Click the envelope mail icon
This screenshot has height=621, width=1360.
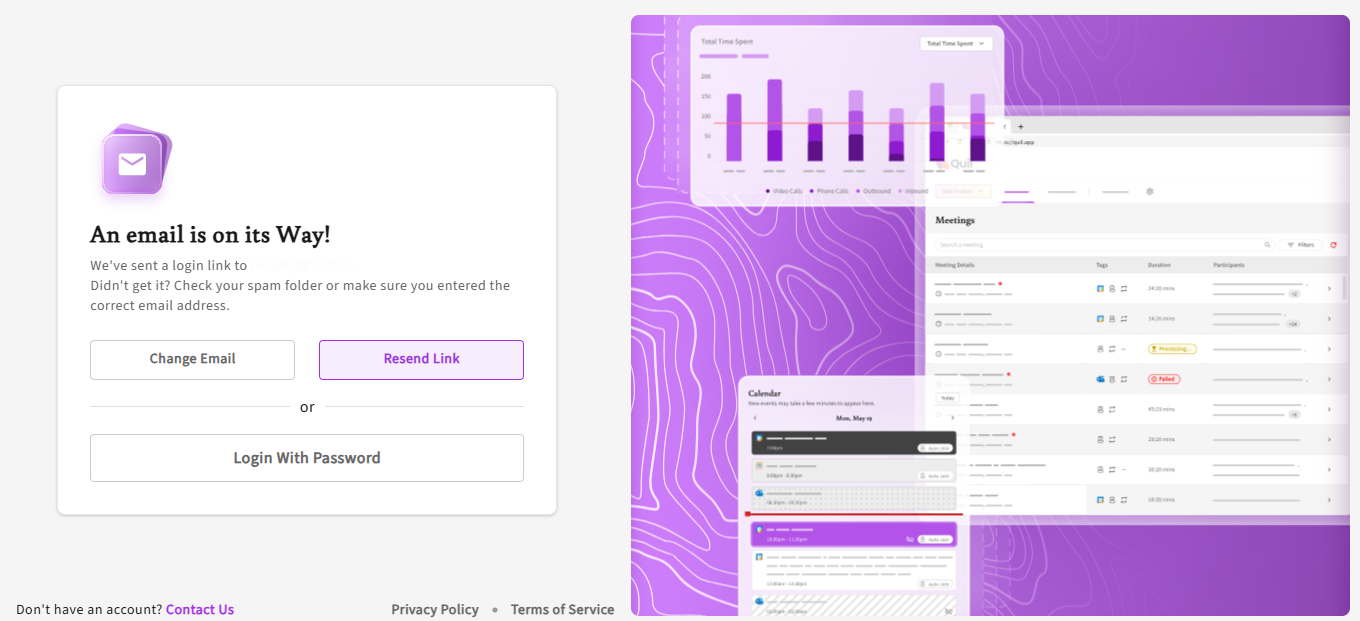[x=133, y=164]
